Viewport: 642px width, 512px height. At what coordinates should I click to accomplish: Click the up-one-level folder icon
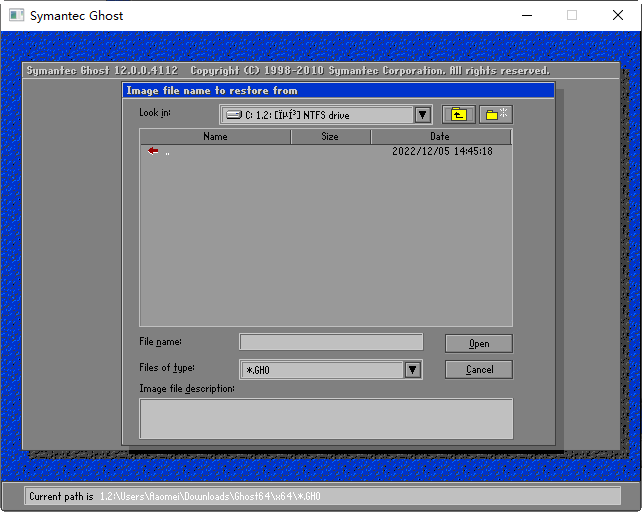pos(459,115)
